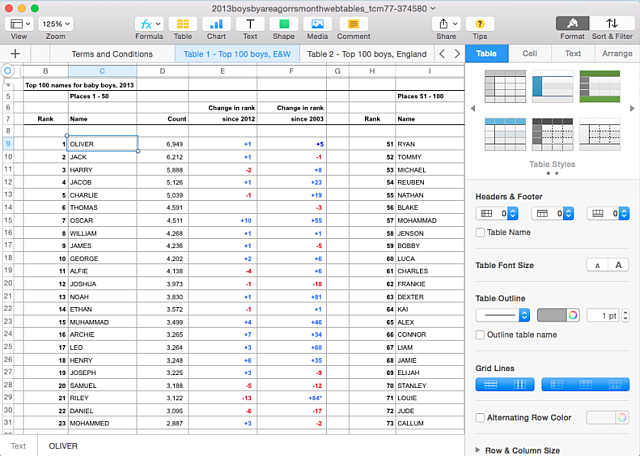The image size is (640, 456).
Task: Switch to the Cell inspector tab
Action: [x=529, y=53]
